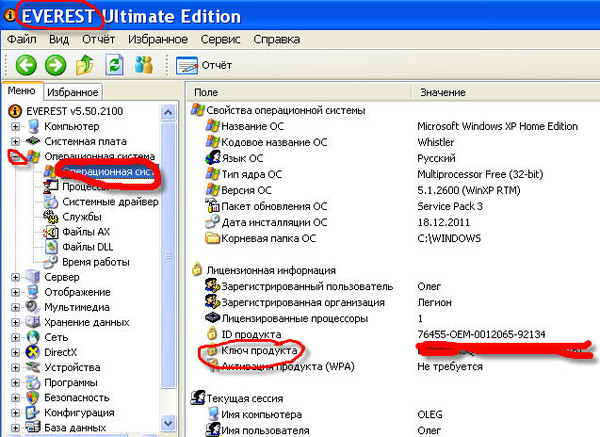This screenshot has width=600, height=437.
Task: Click the tree scrollbar up arrow
Action: pos(168,113)
